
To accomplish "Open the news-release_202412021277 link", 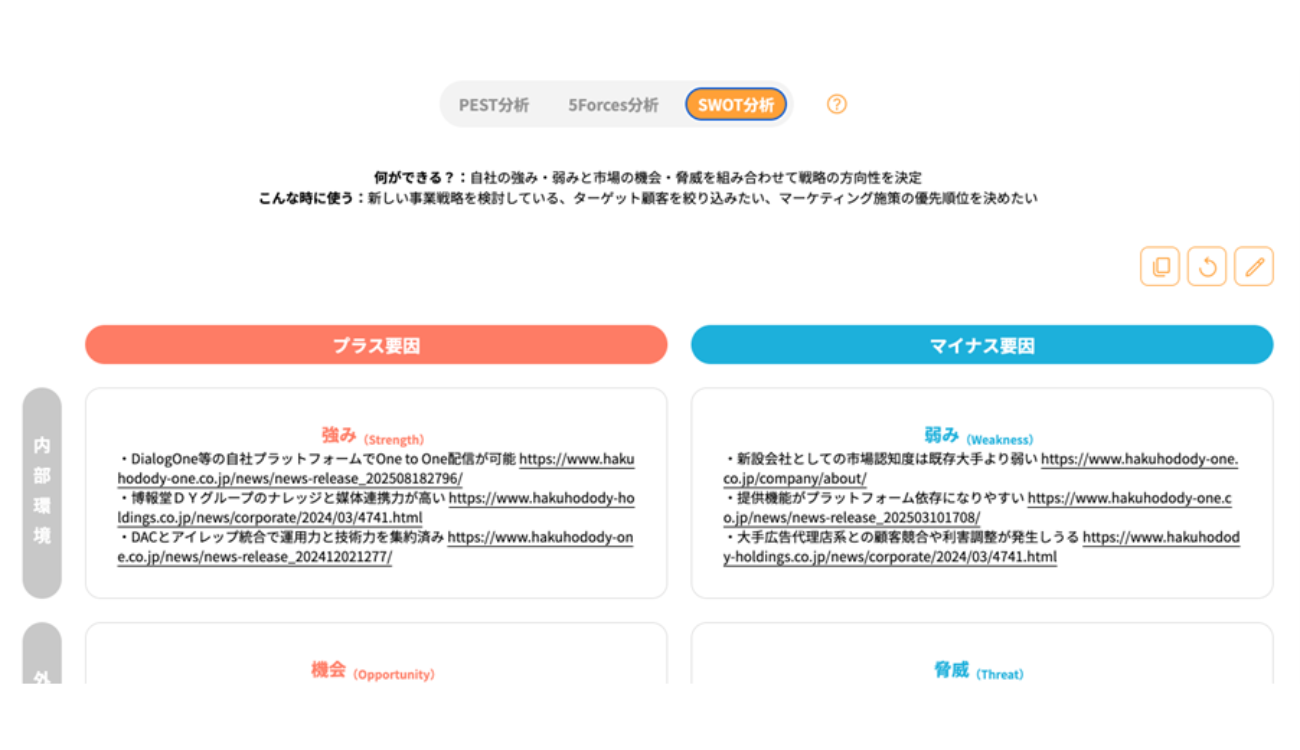I will 540,538.
